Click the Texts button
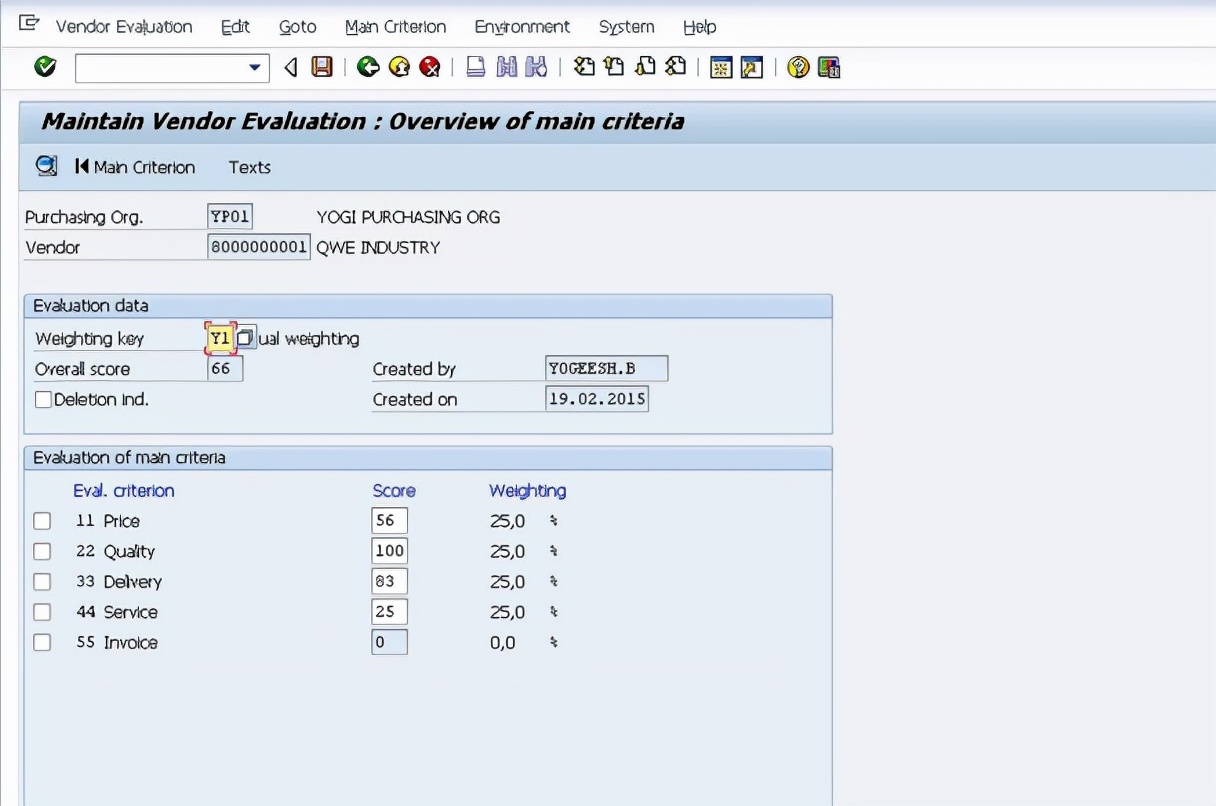Viewport: 1216px width, 806px height. tap(250, 167)
